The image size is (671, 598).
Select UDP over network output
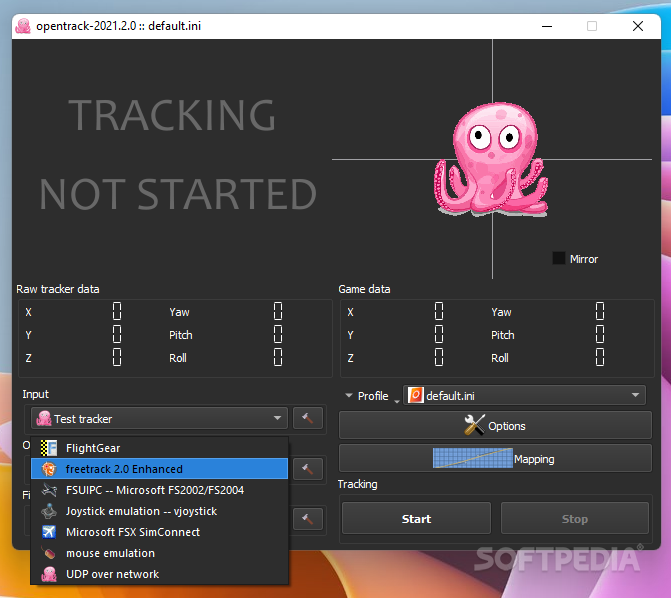tap(159, 574)
